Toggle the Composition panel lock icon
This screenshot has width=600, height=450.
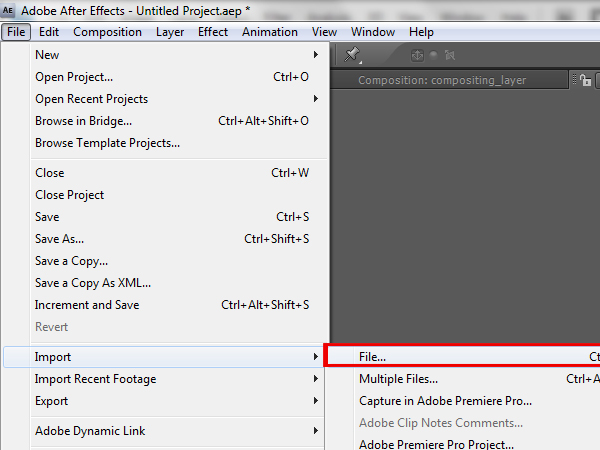[x=586, y=80]
